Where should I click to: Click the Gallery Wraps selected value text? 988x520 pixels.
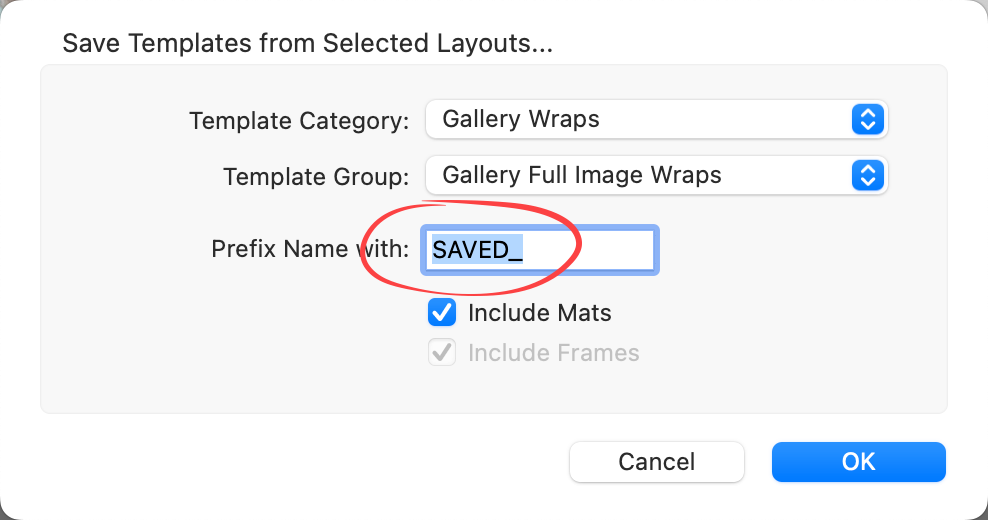coord(521,120)
